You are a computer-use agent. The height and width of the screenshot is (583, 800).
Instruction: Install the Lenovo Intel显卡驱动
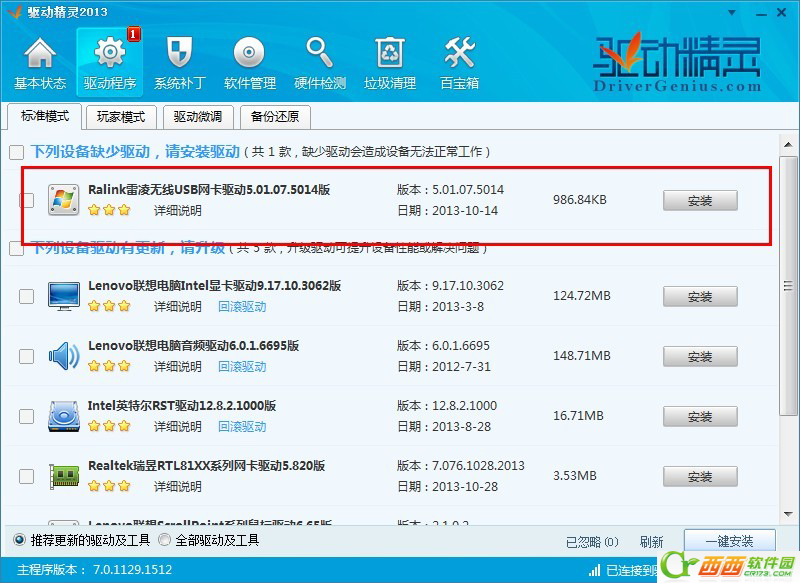700,296
